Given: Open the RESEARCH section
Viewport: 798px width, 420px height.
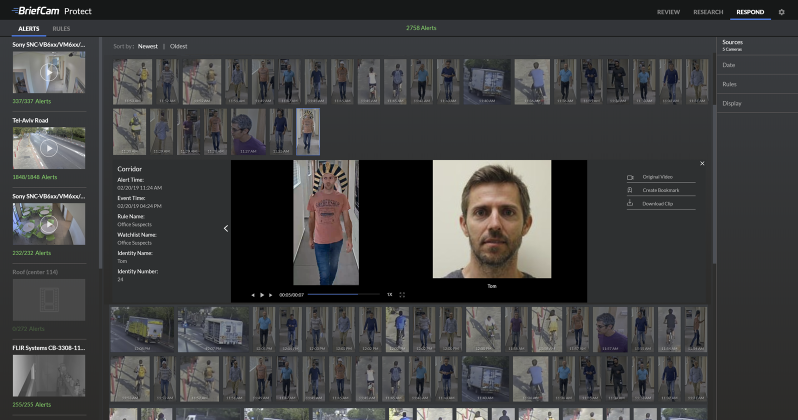Looking at the screenshot, I should [708, 12].
